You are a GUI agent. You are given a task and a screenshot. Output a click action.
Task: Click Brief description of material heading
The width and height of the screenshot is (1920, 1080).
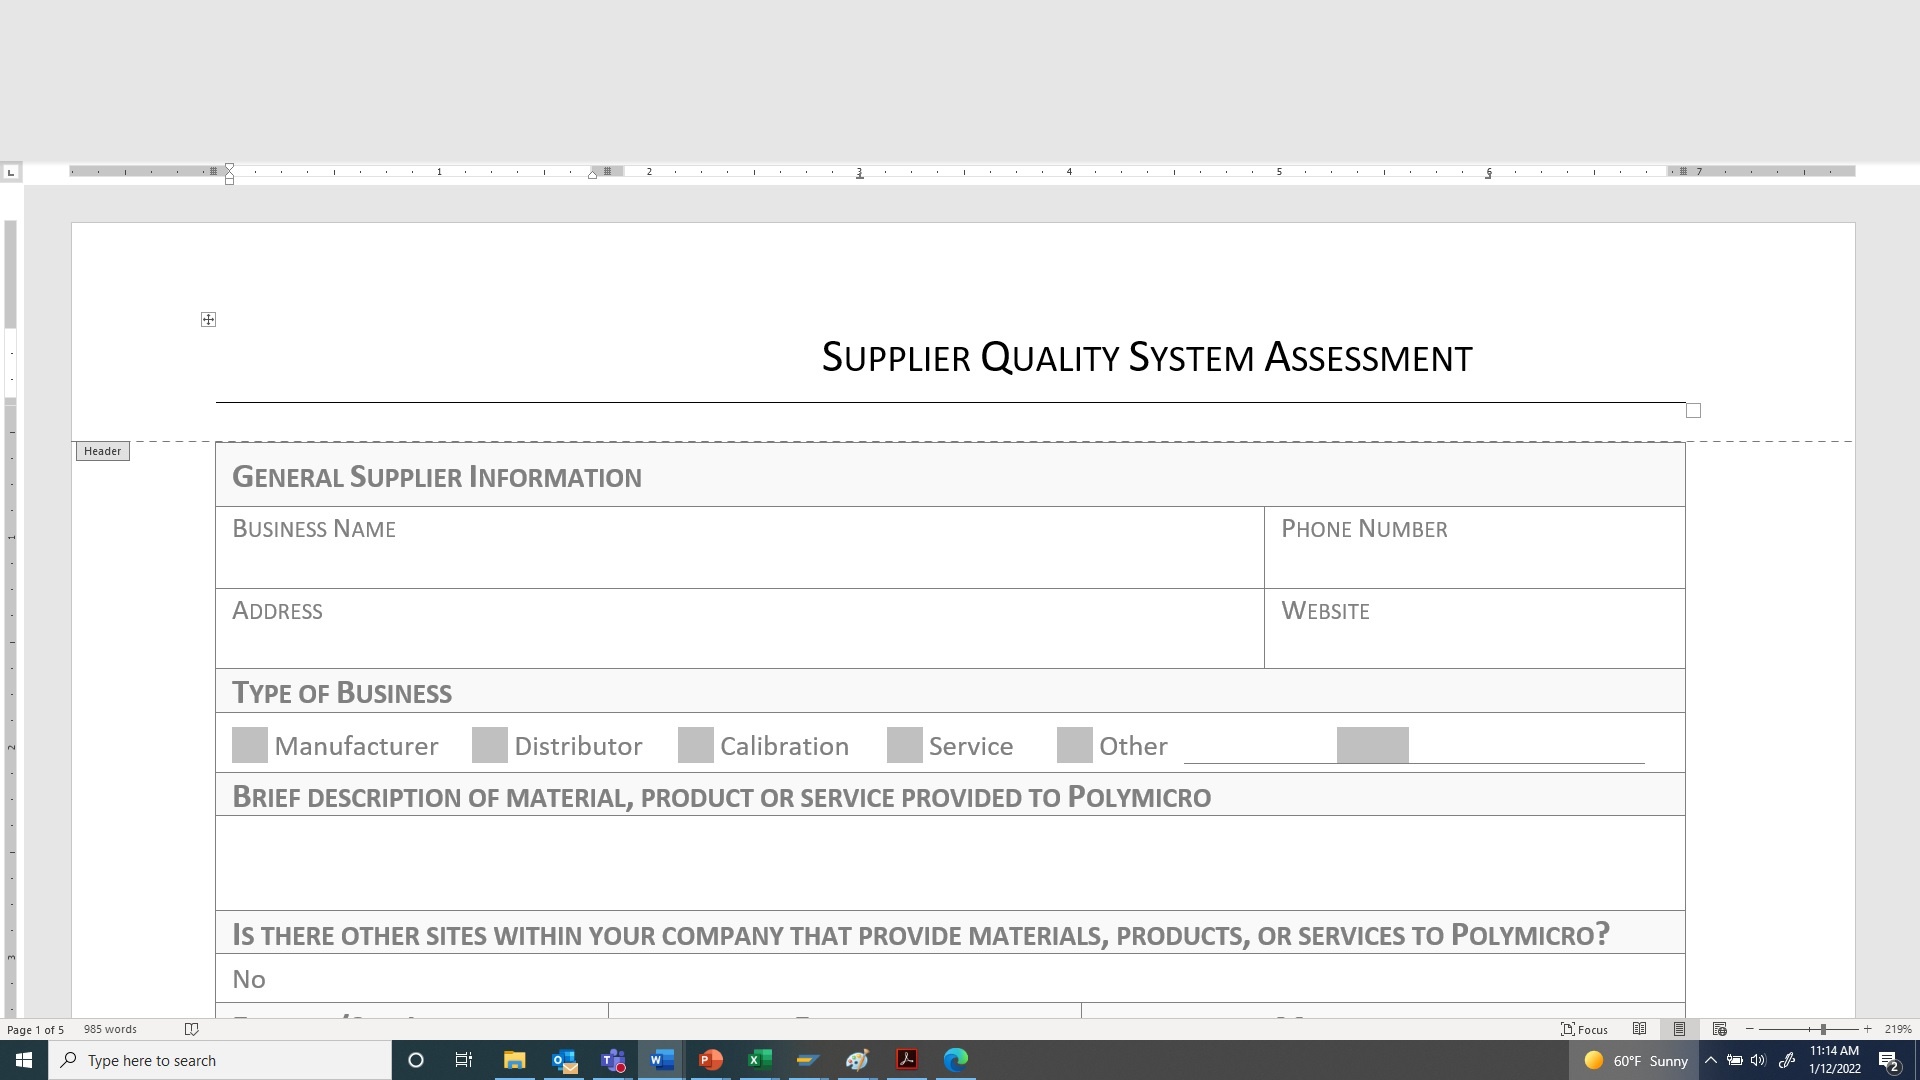click(721, 797)
